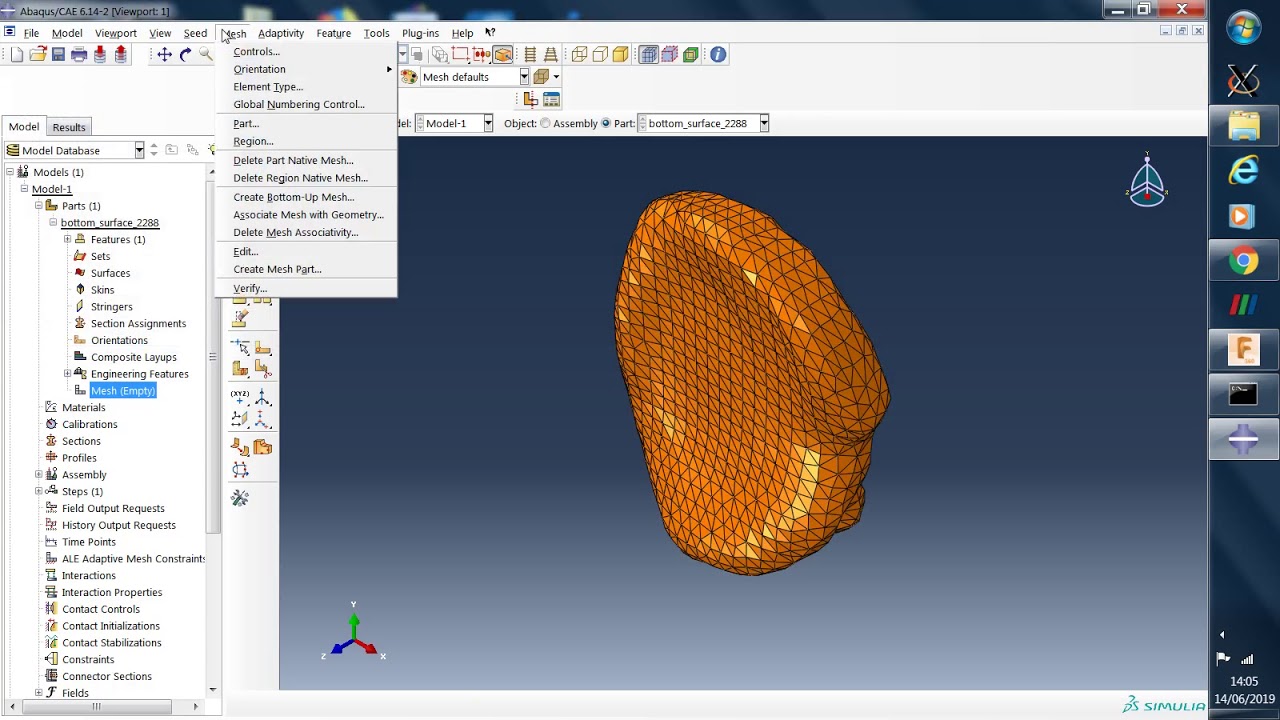Show hidden-line render style
This screenshot has height=720, width=1280.
click(x=599, y=55)
